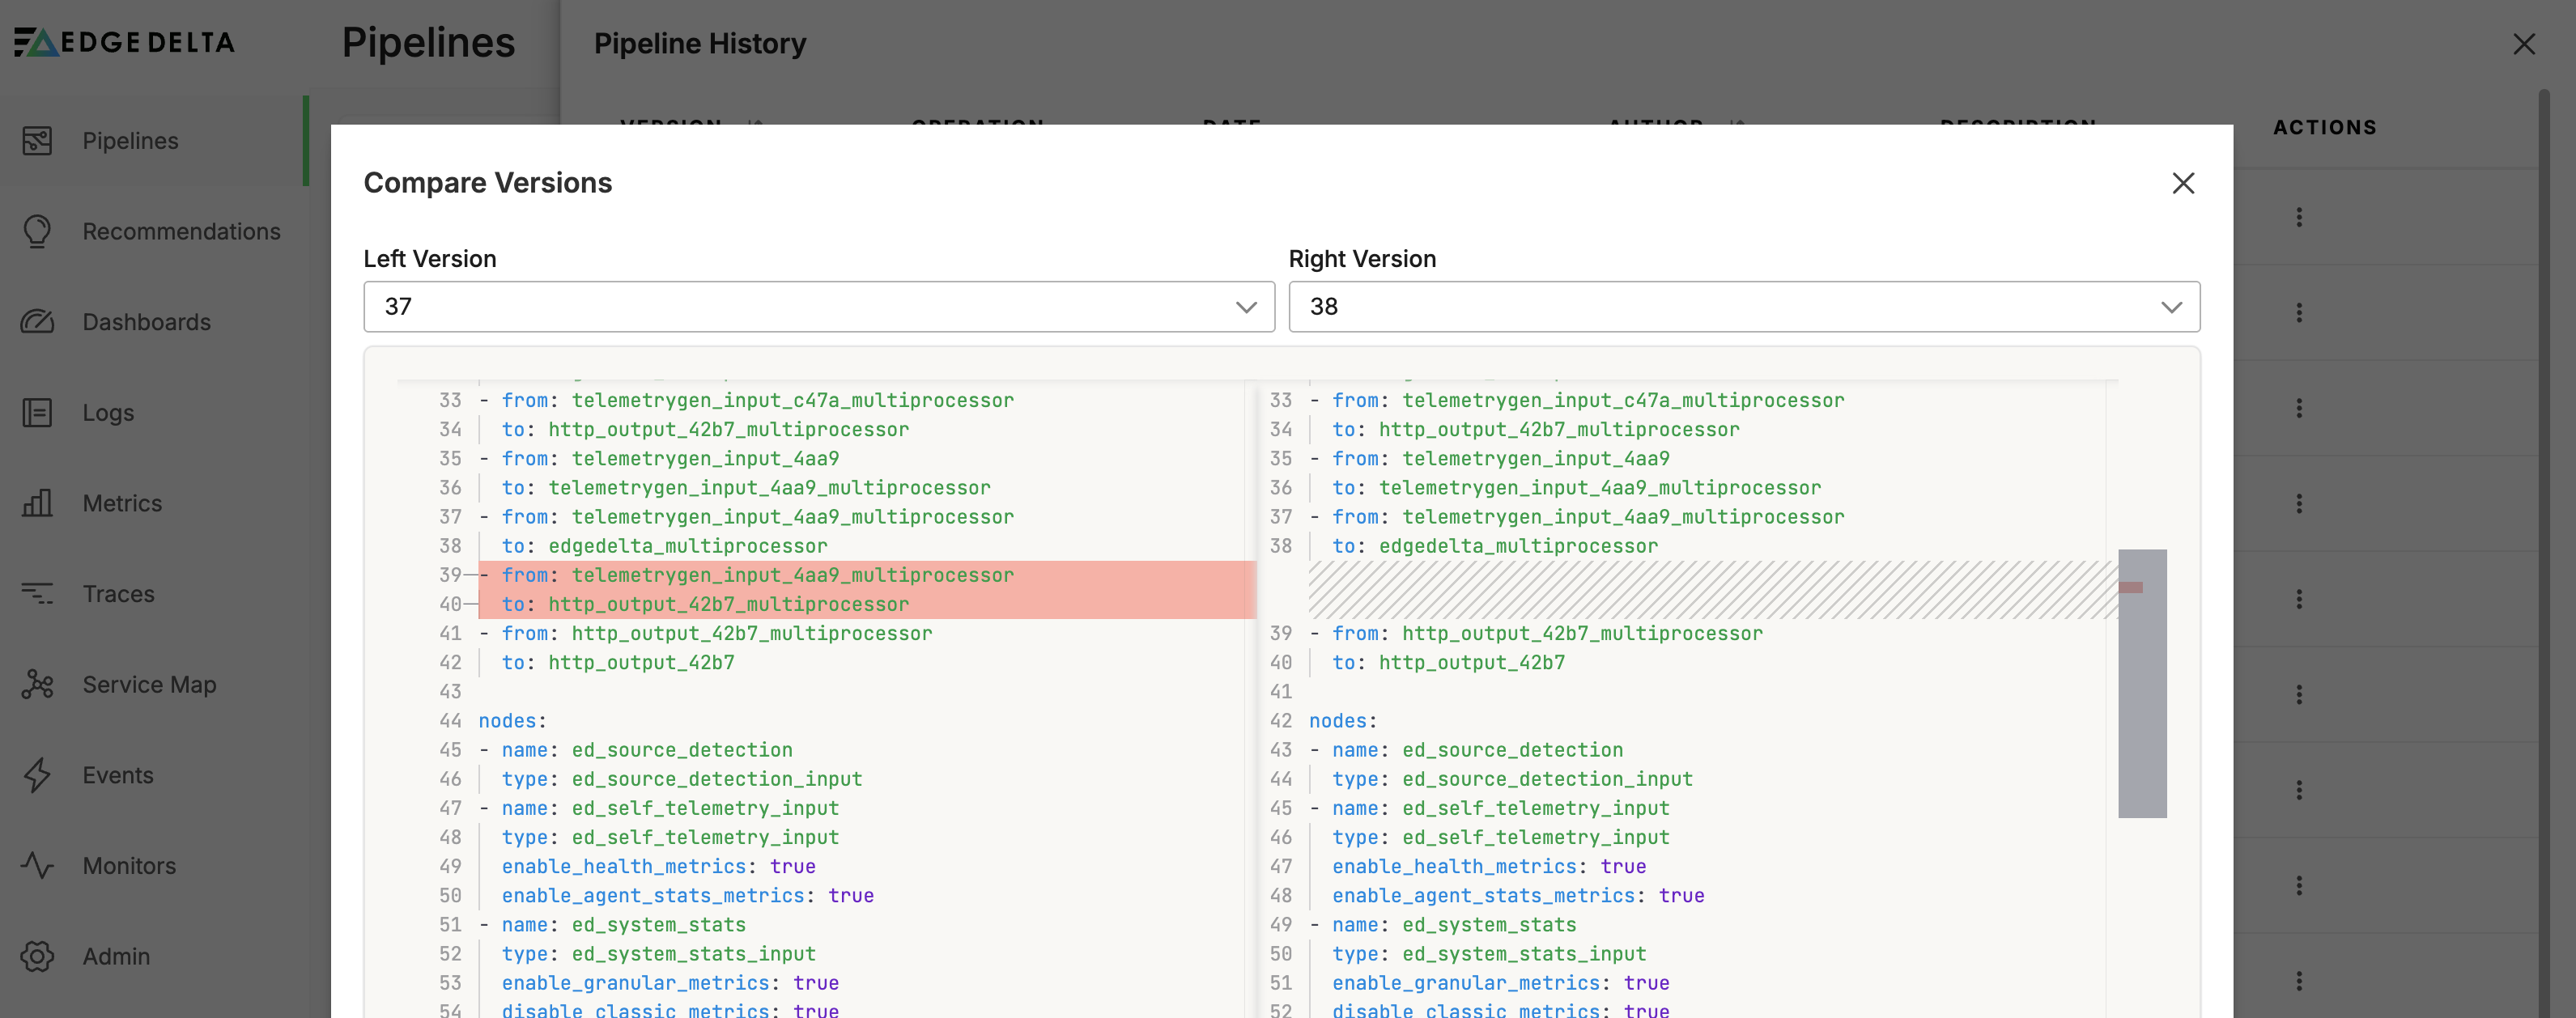Go to Dashboards in sidebar
Image resolution: width=2576 pixels, height=1018 pixels.
(x=146, y=322)
